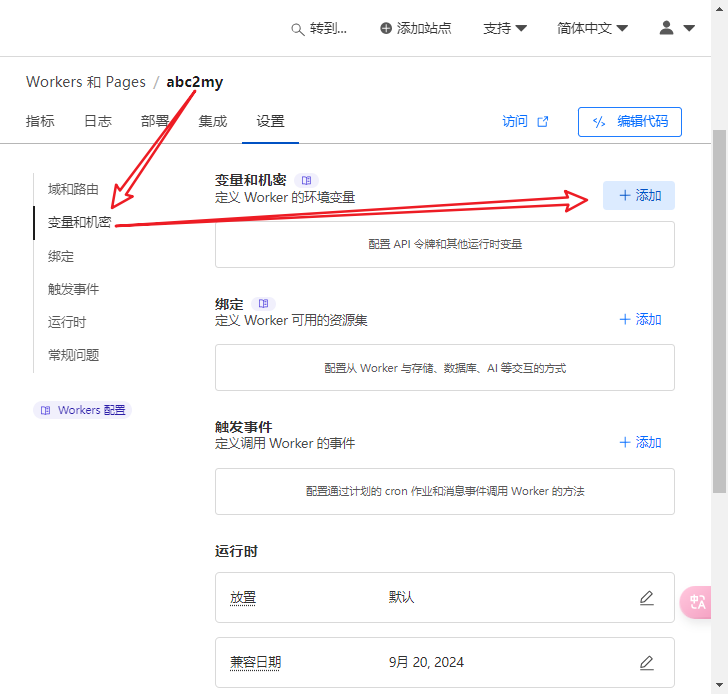Select 域和路由 in settings sidebar
728x694 pixels.
[73, 189]
